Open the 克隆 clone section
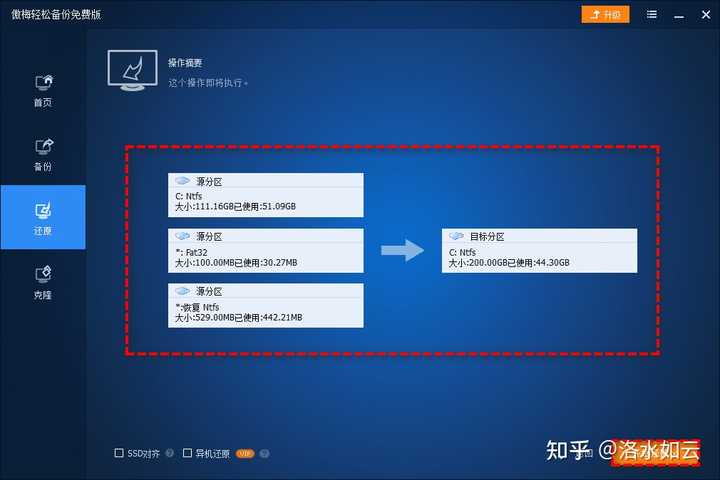This screenshot has width=720, height=480. point(43,280)
